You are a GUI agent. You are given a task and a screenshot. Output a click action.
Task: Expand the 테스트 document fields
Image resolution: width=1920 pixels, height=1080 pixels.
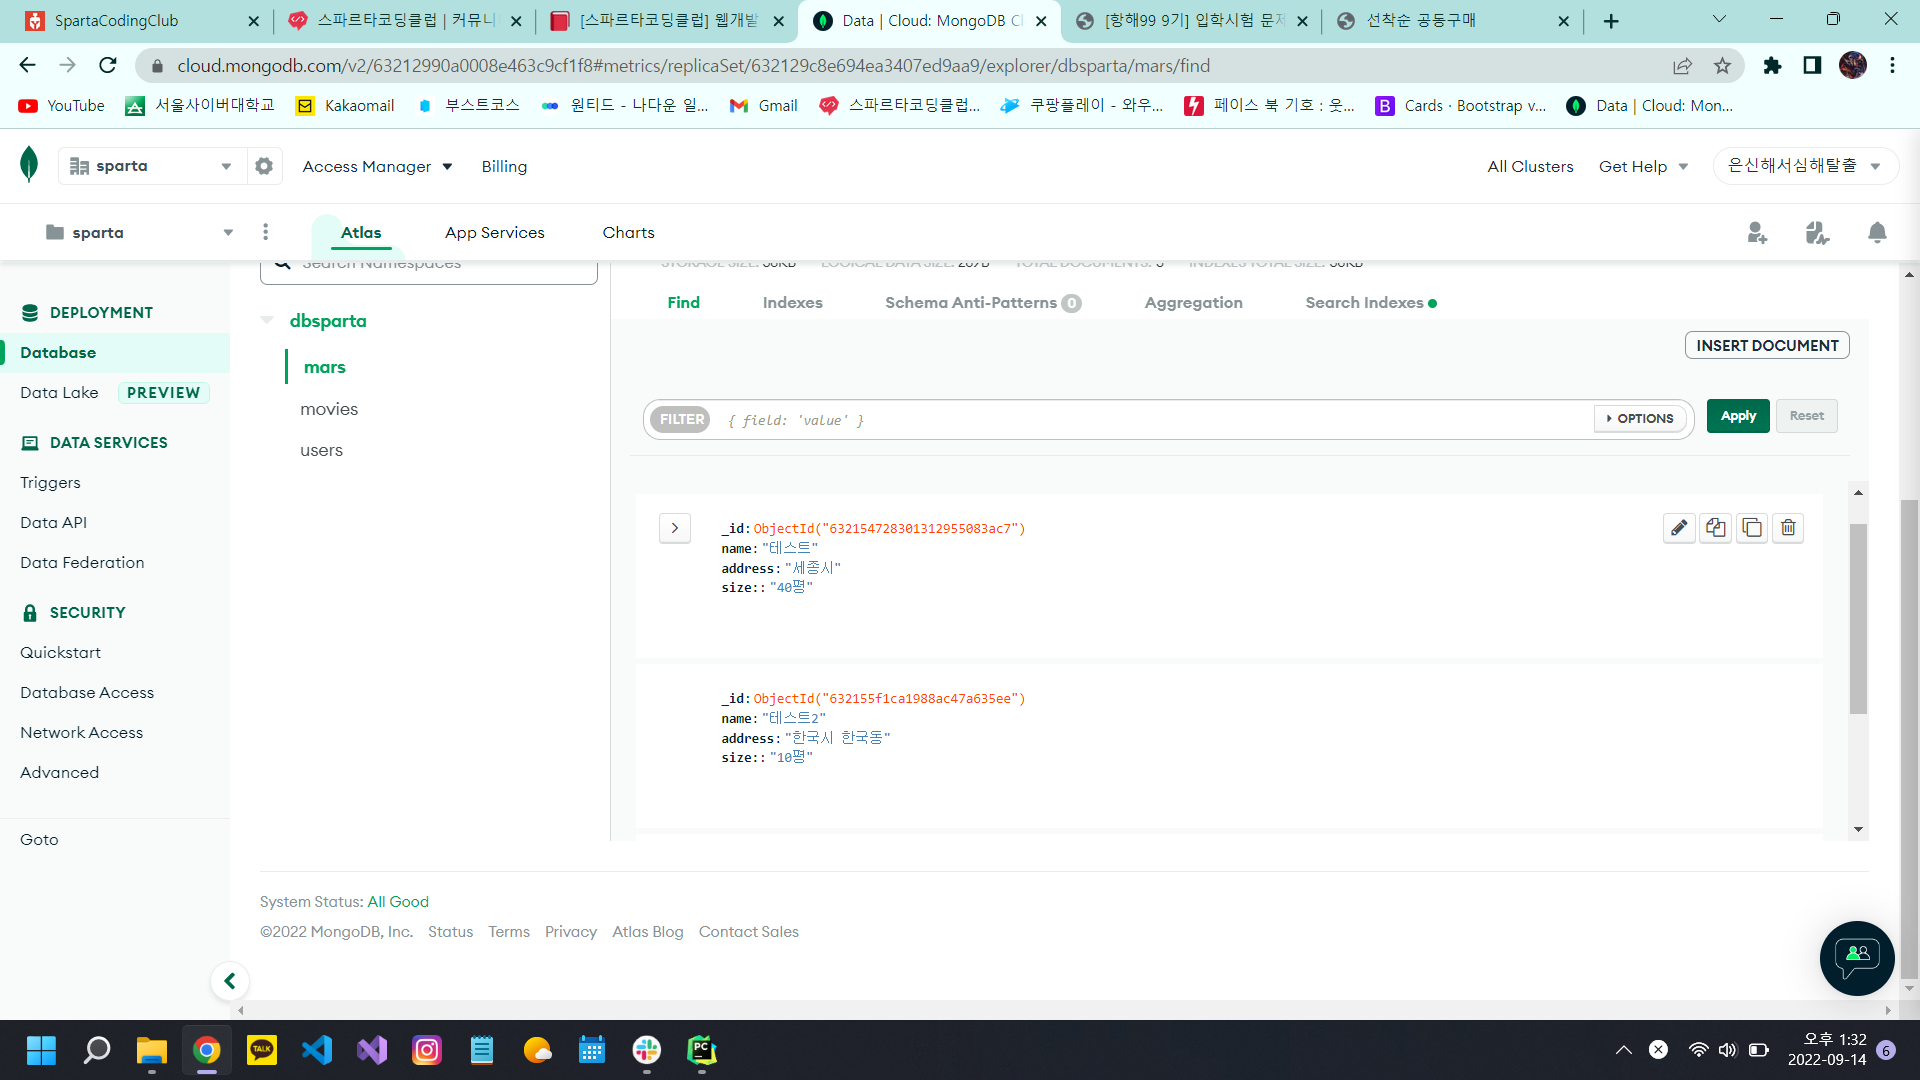coord(675,528)
